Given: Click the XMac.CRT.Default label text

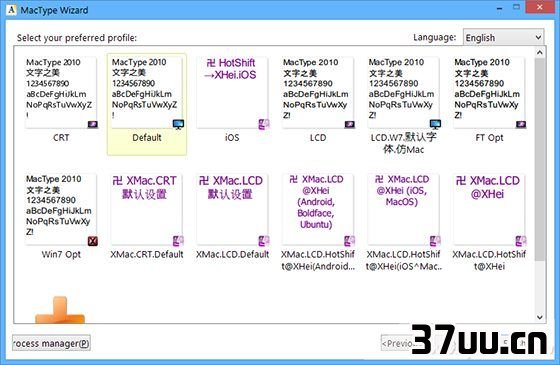Looking at the screenshot, I should tap(146, 254).
